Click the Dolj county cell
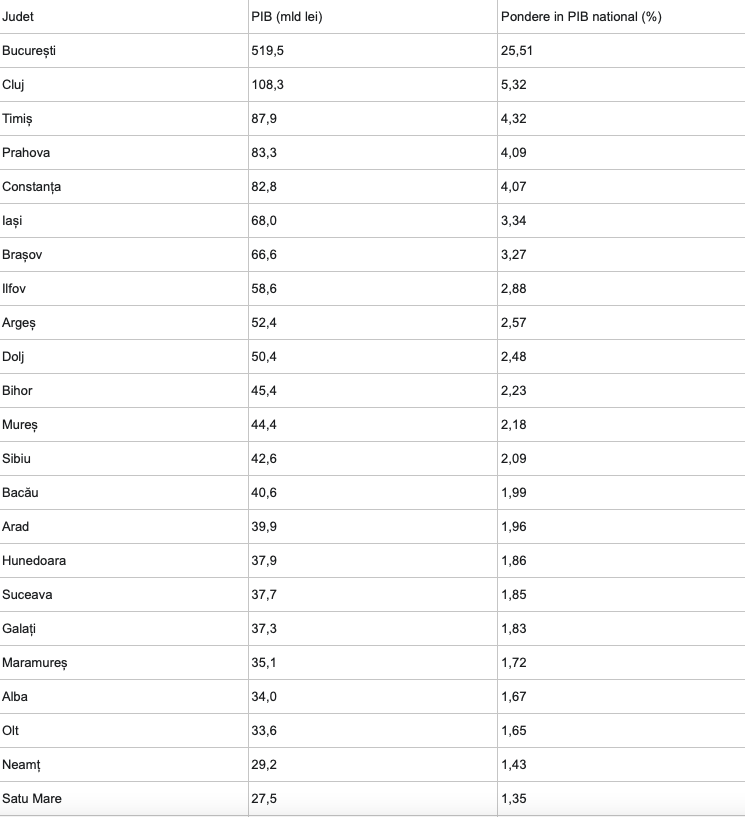 (14, 357)
